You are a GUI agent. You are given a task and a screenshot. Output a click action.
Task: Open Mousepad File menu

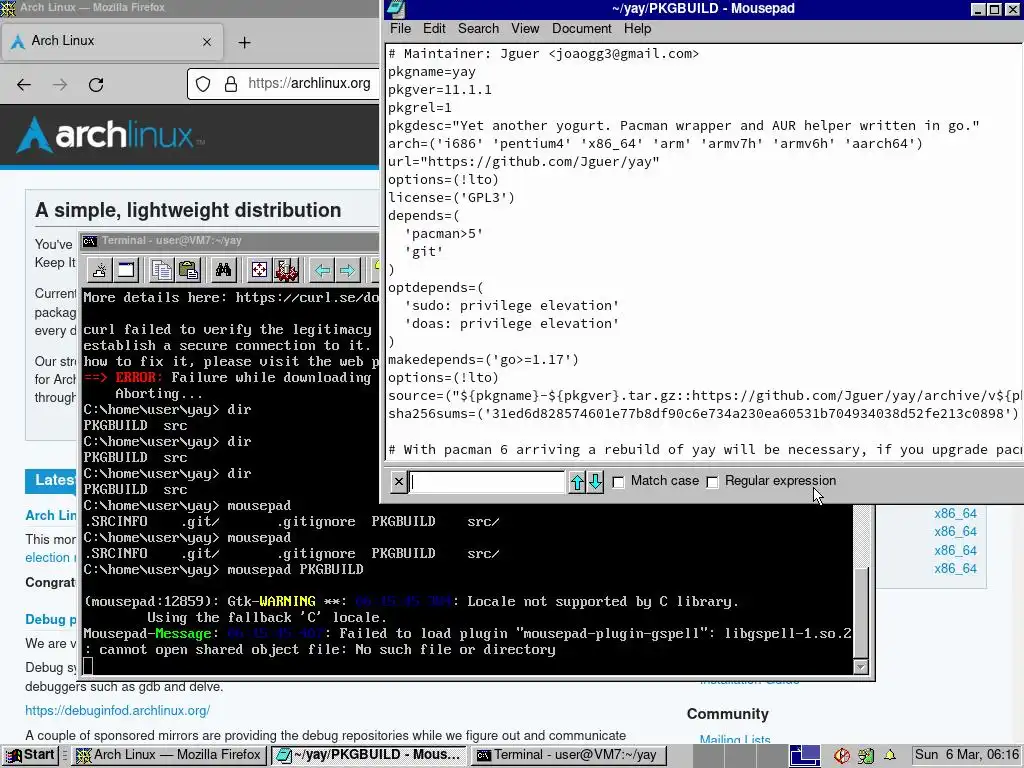point(400,29)
